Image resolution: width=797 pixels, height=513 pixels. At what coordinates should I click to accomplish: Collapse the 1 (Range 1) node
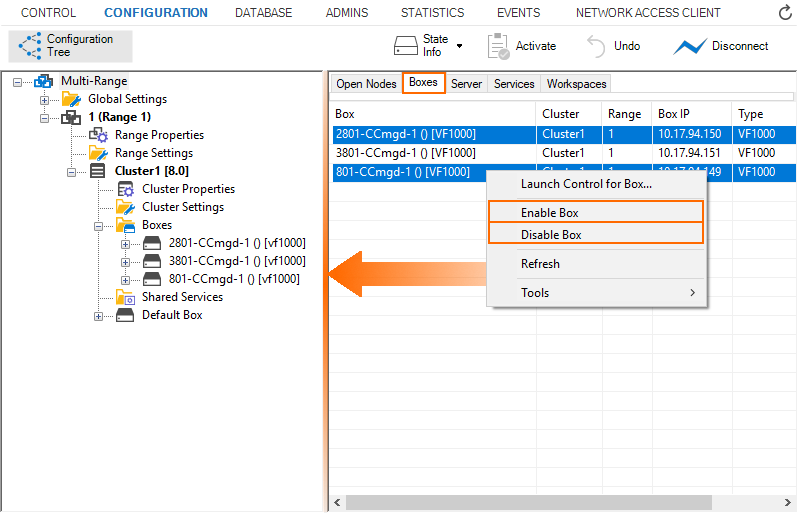(45, 118)
